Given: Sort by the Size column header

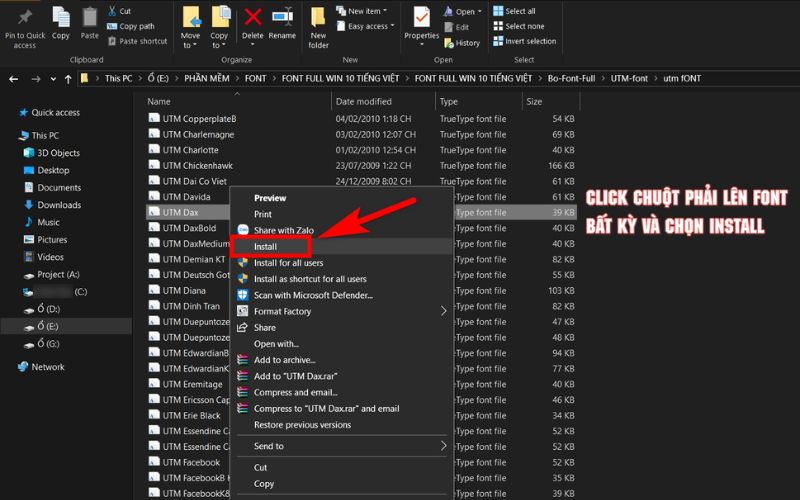Looking at the screenshot, I should click(534, 102).
